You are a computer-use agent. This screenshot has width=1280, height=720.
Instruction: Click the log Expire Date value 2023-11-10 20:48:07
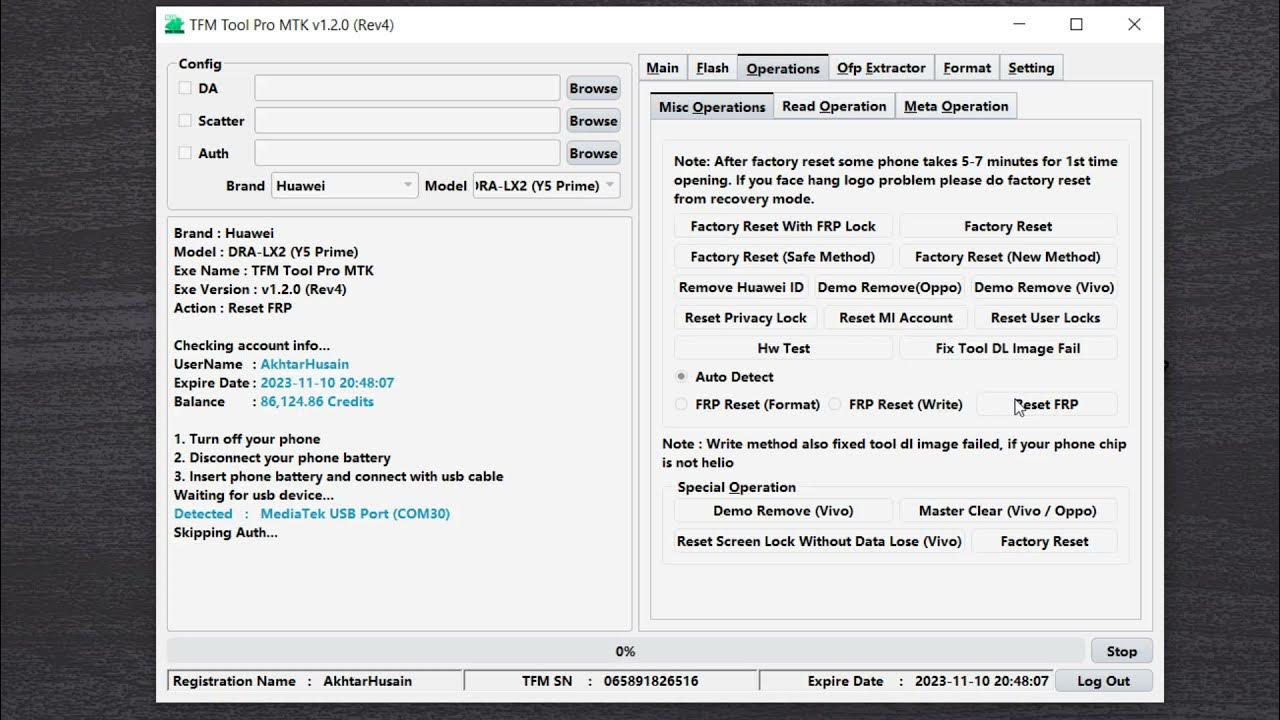click(x=328, y=383)
